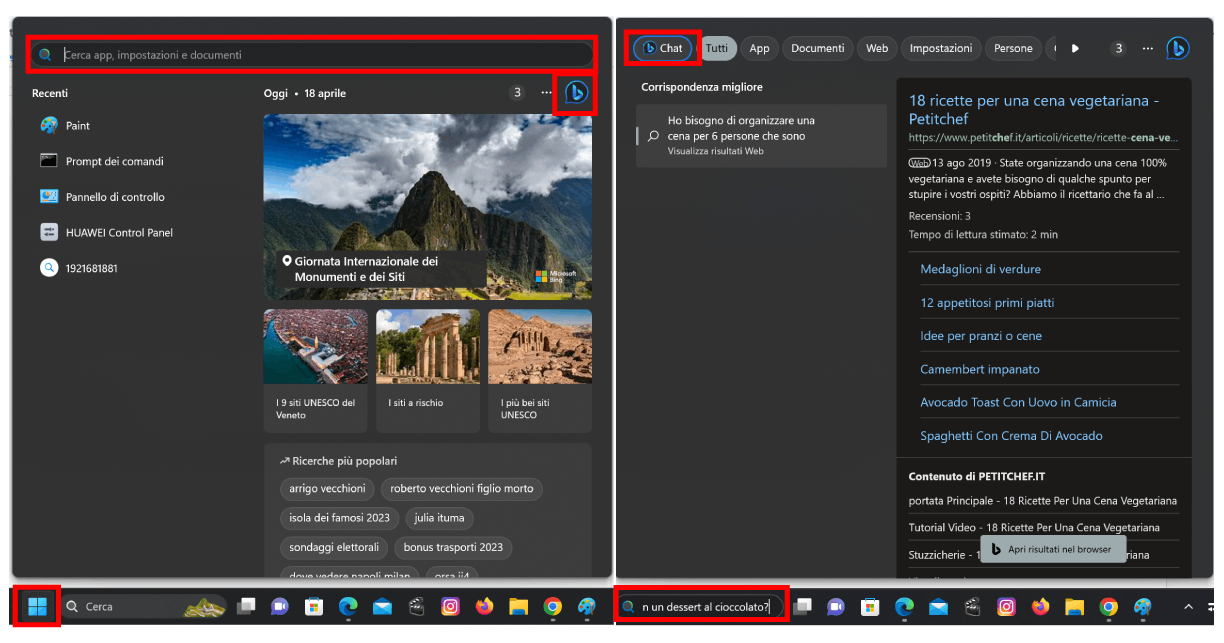Screen dimensions: 1224x643
Task: Click the Bing icon beside the results tabs
Action: [1177, 47]
